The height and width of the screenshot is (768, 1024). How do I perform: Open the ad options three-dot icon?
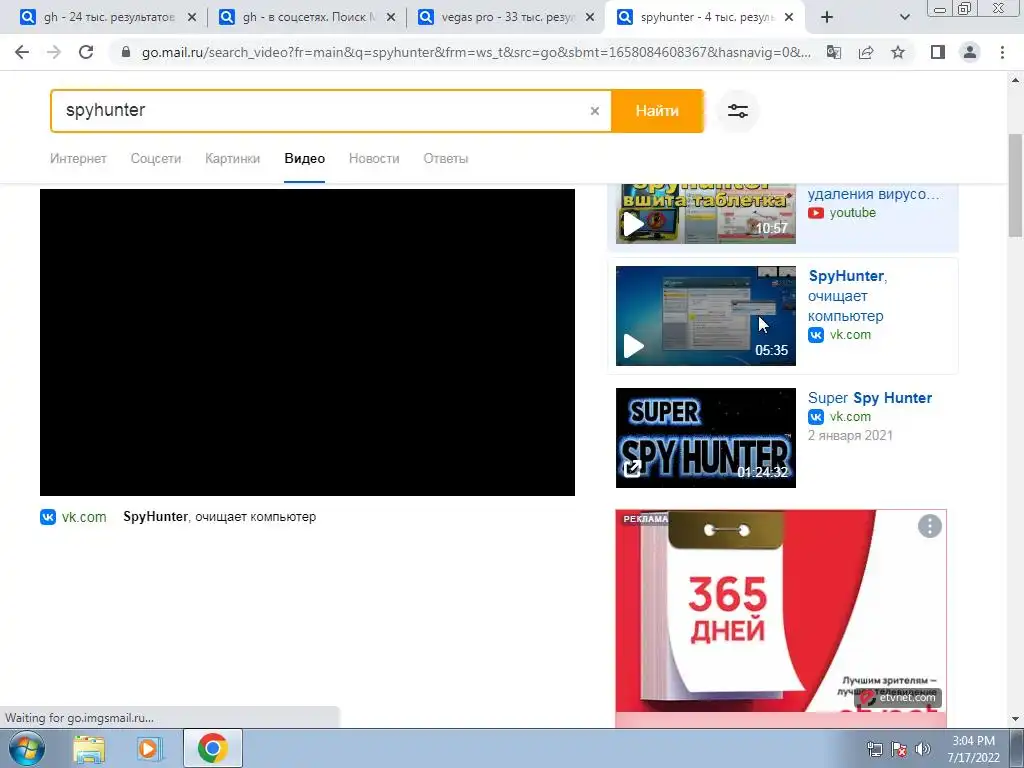click(x=929, y=526)
